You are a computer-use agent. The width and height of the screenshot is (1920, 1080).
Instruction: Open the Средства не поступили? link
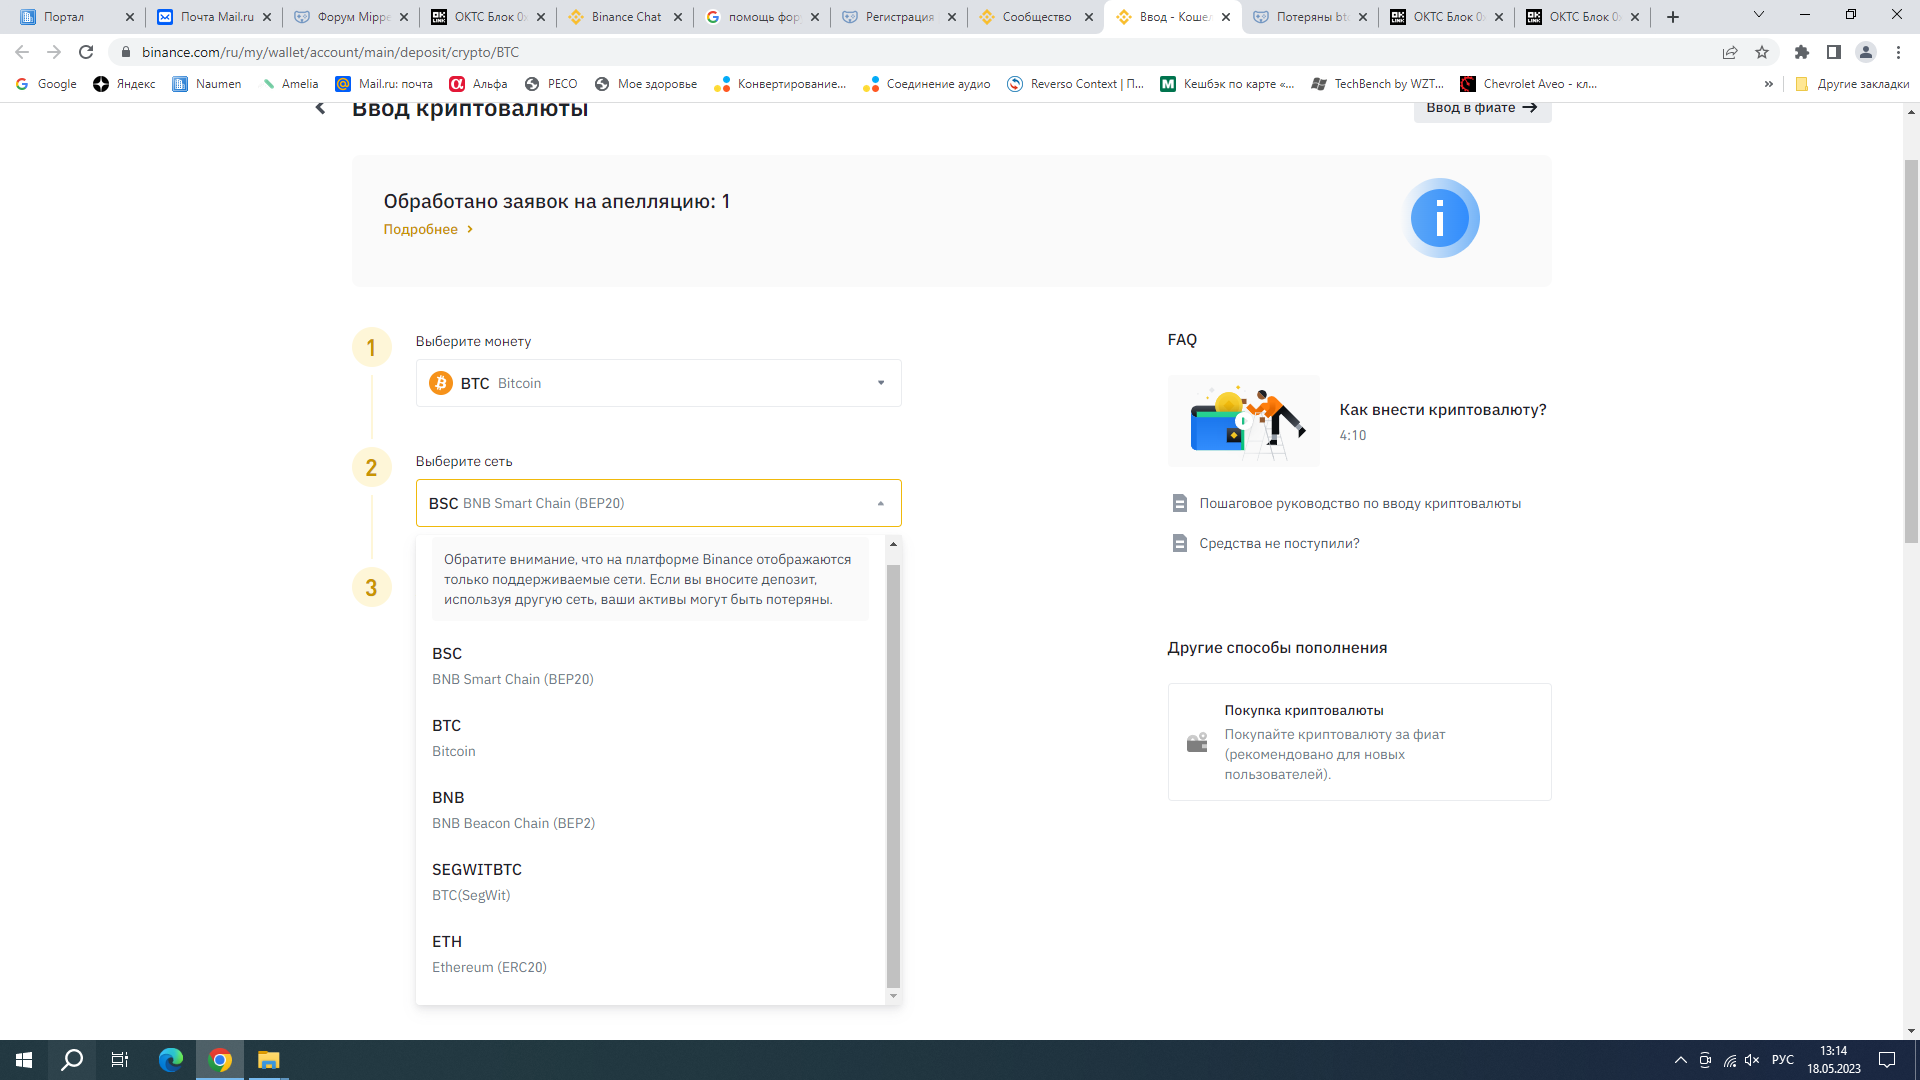pos(1279,543)
